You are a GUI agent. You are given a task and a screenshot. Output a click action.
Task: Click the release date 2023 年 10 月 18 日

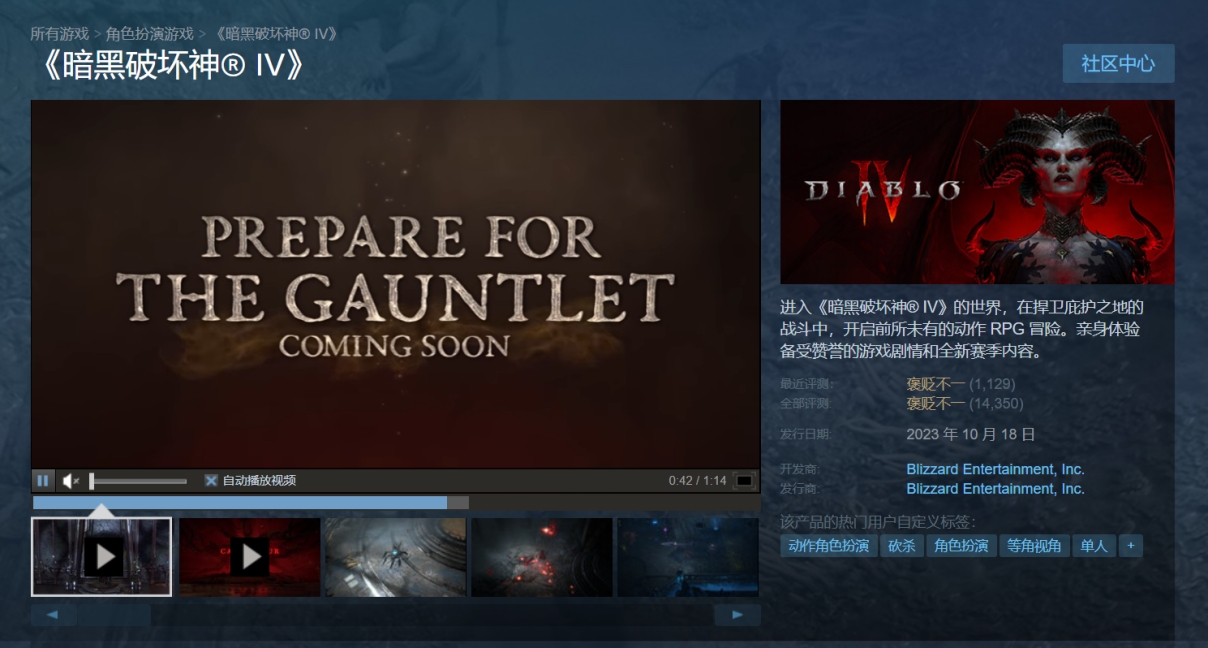[970, 434]
